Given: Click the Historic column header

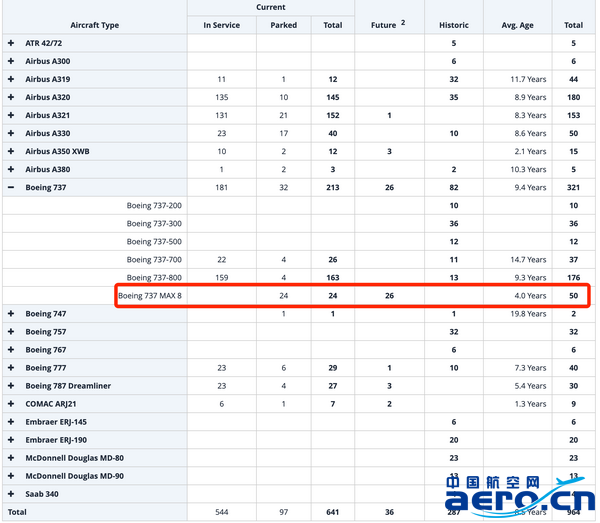Looking at the screenshot, I should [x=454, y=25].
